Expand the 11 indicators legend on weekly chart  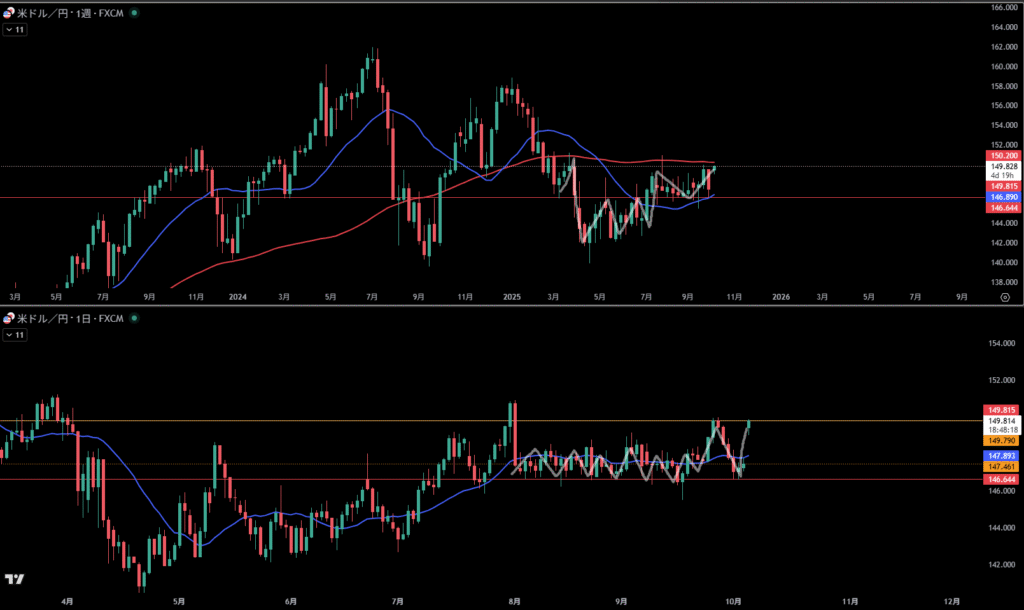(15, 30)
